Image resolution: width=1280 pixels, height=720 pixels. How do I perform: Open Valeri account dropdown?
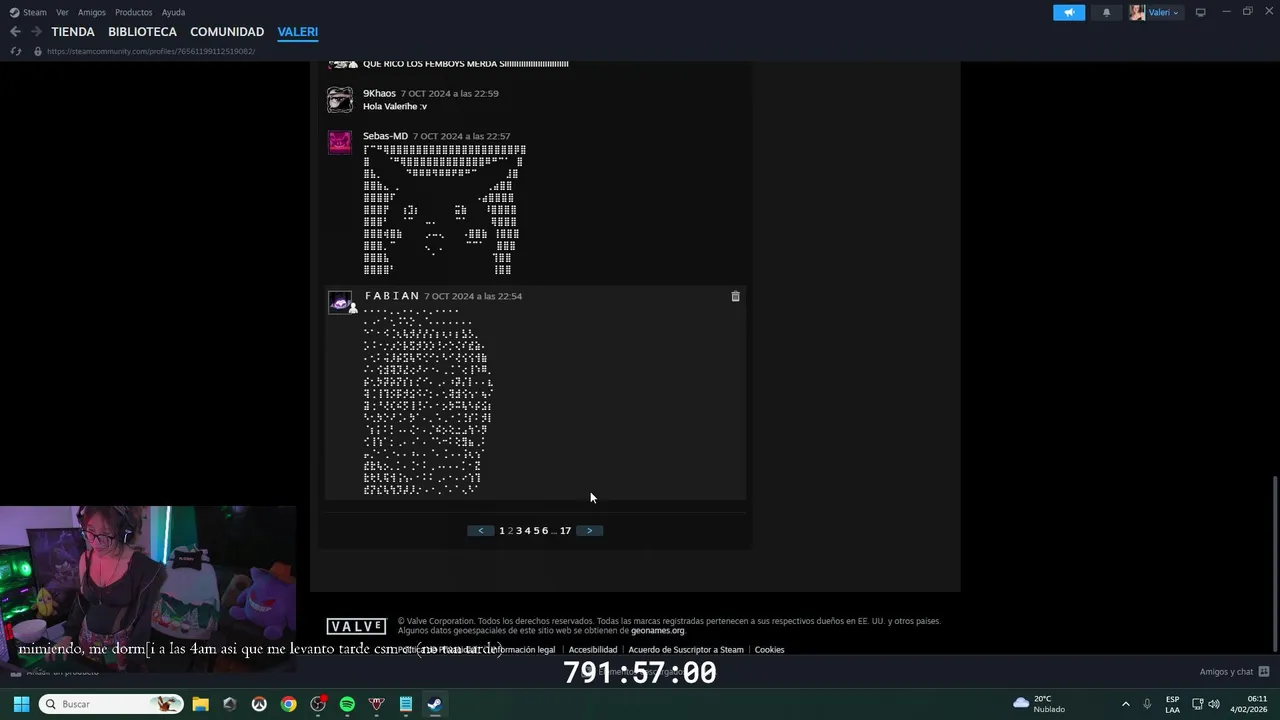pos(1155,12)
